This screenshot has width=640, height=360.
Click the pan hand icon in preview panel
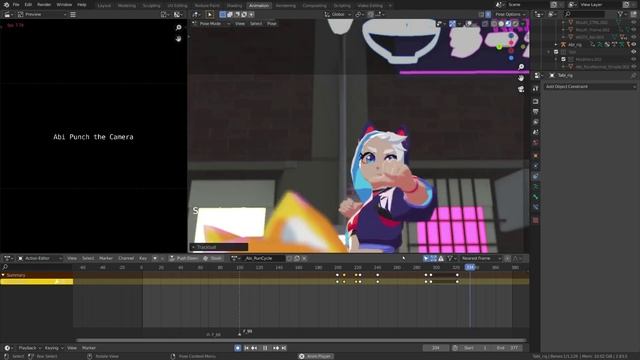coord(178,38)
